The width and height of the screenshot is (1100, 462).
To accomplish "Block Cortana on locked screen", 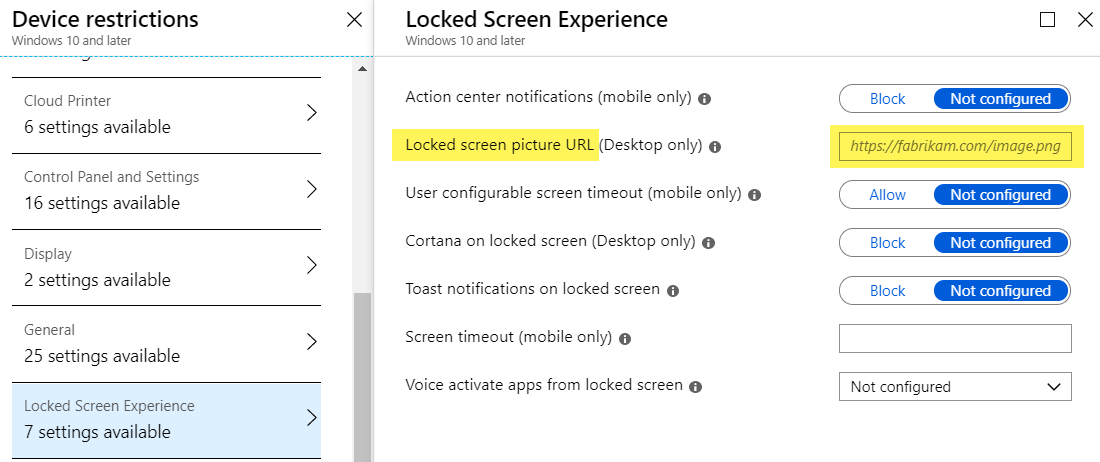I will [887, 243].
